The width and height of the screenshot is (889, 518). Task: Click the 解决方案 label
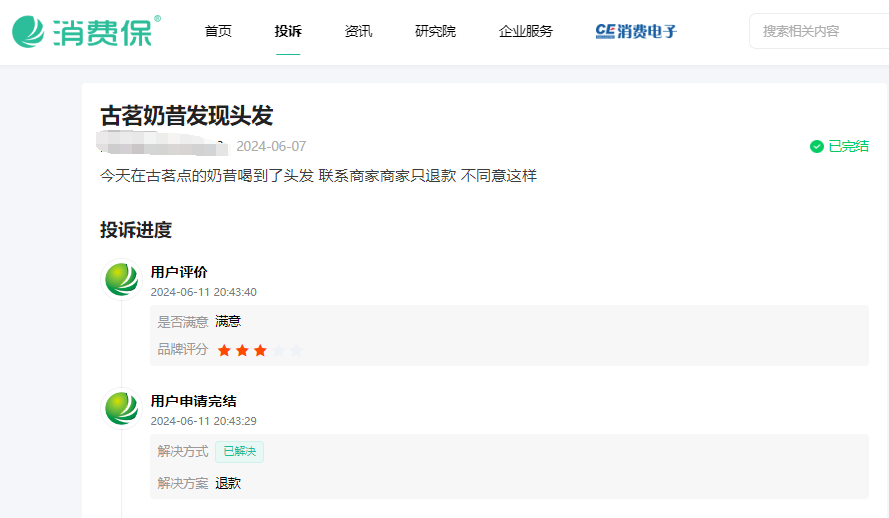coord(183,483)
